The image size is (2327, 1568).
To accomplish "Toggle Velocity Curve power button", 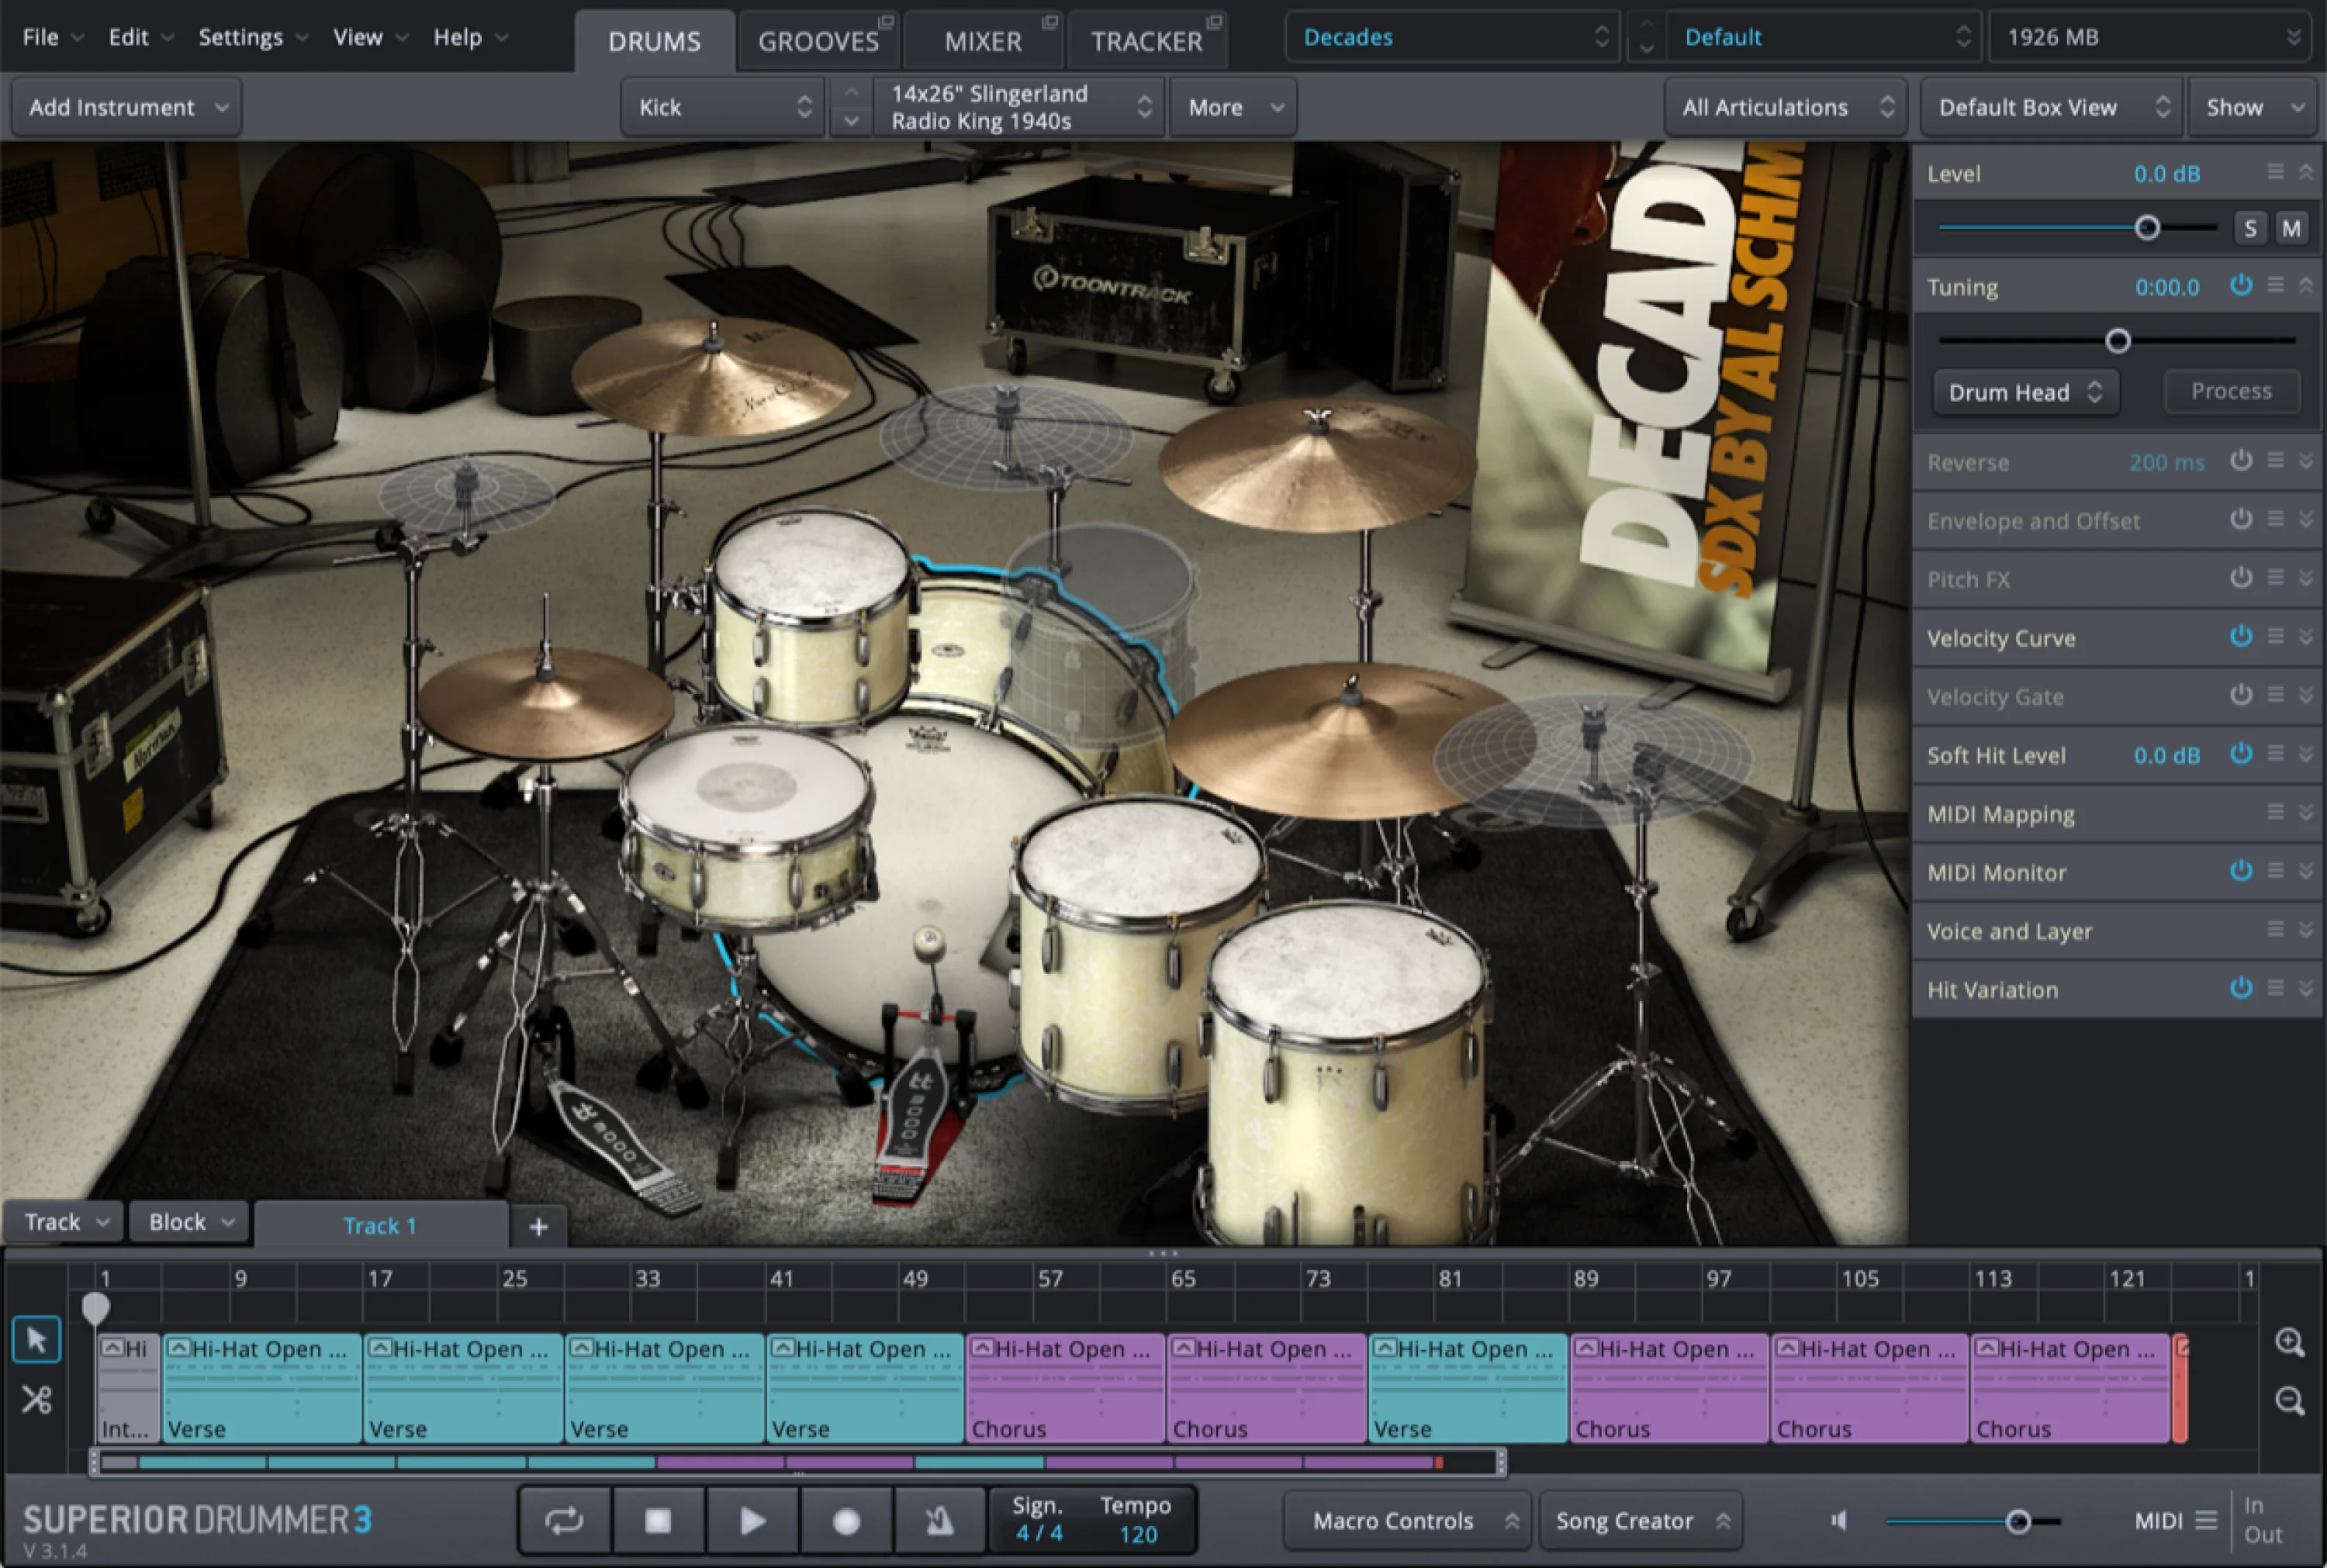I will 2241,636.
